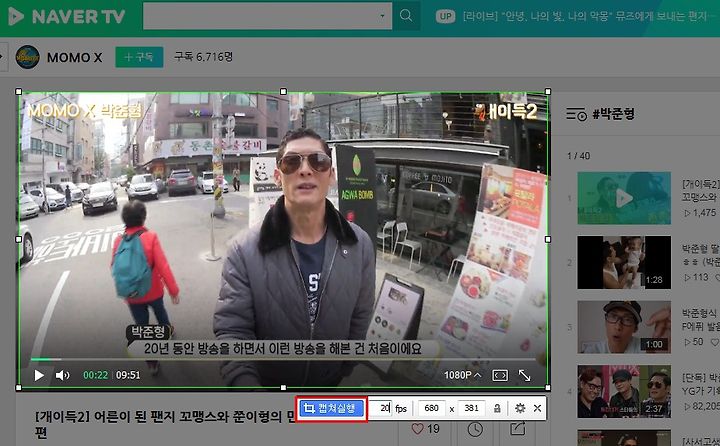Play the video with the play button
720x446 pixels.
pyautogui.click(x=39, y=375)
